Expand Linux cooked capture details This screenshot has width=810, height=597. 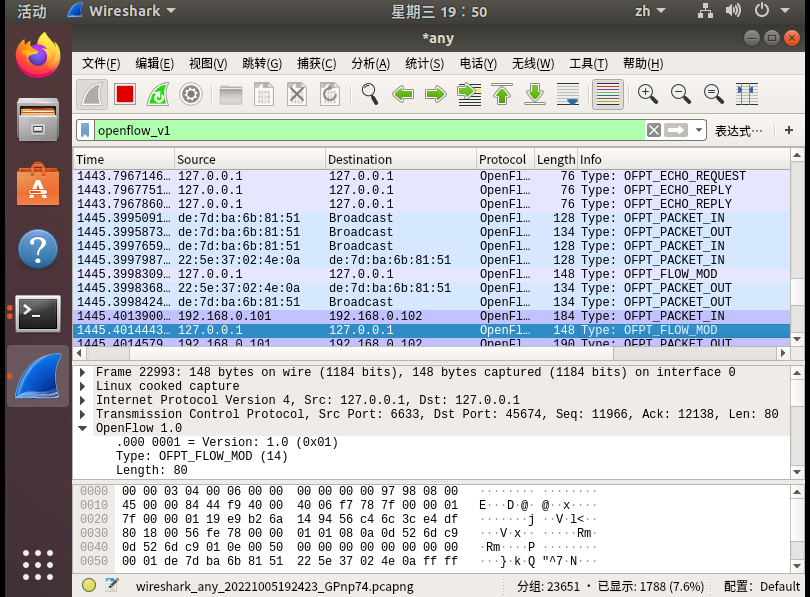point(83,386)
